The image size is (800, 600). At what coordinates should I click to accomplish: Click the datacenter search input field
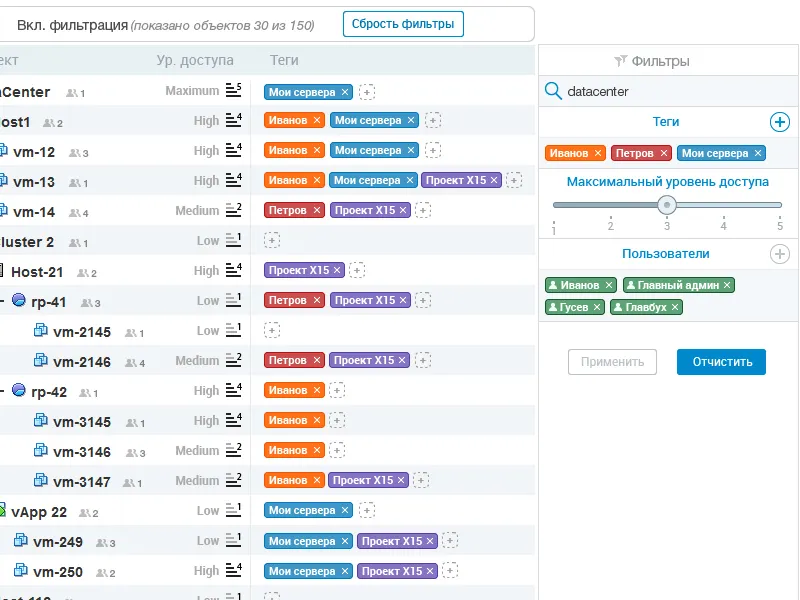[670, 91]
